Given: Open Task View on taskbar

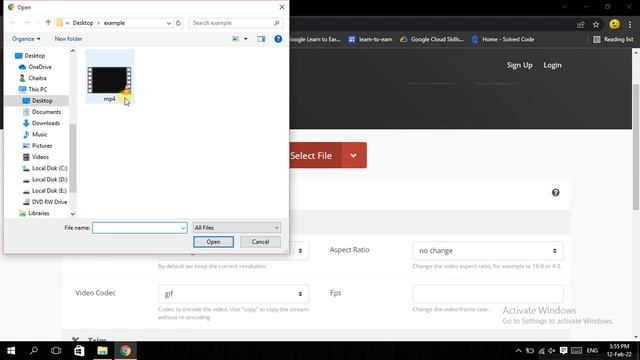Looking at the screenshot, I should 56,351.
